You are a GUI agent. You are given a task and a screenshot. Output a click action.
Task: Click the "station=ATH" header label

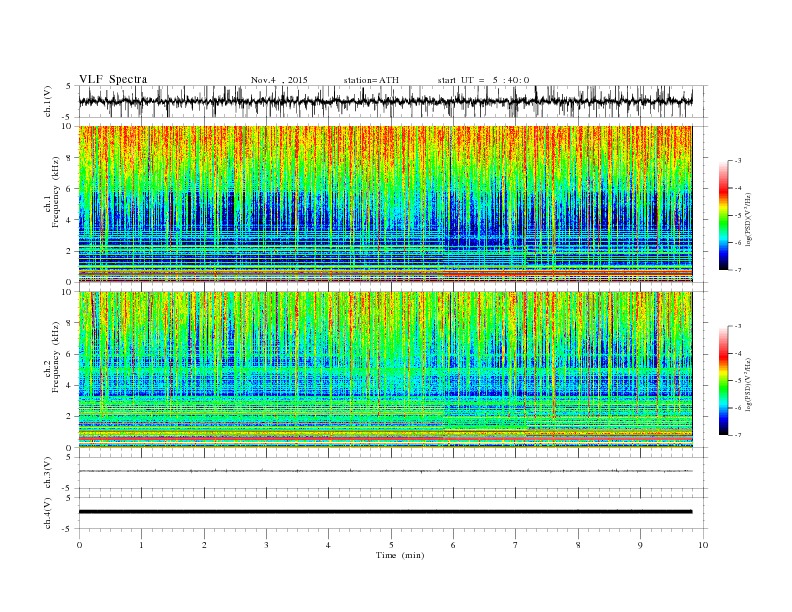point(371,80)
